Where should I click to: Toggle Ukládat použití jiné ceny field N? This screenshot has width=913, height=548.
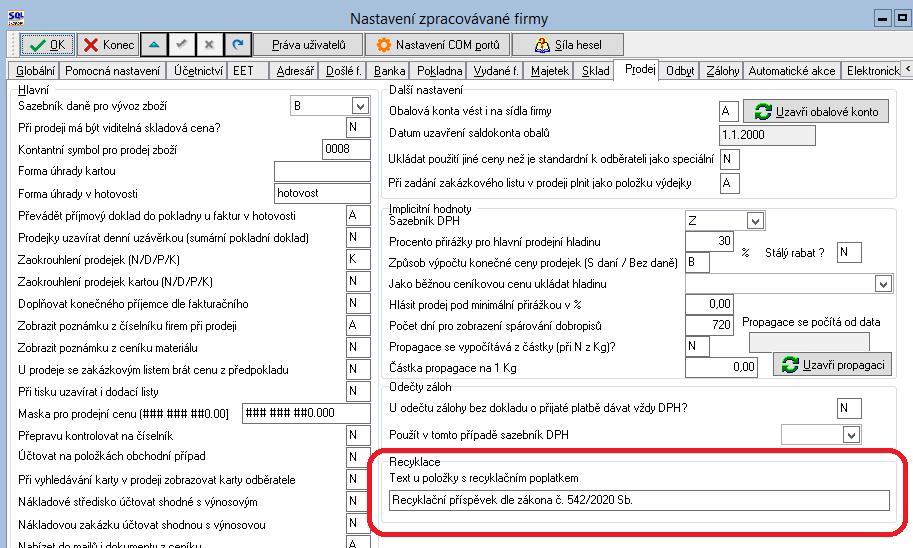(x=730, y=159)
